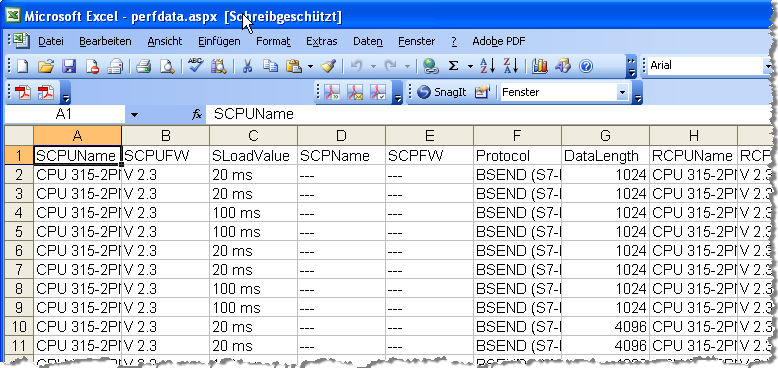Open the Fenster capture mode dropdown
Screen dimensions: 778x368
[622, 92]
